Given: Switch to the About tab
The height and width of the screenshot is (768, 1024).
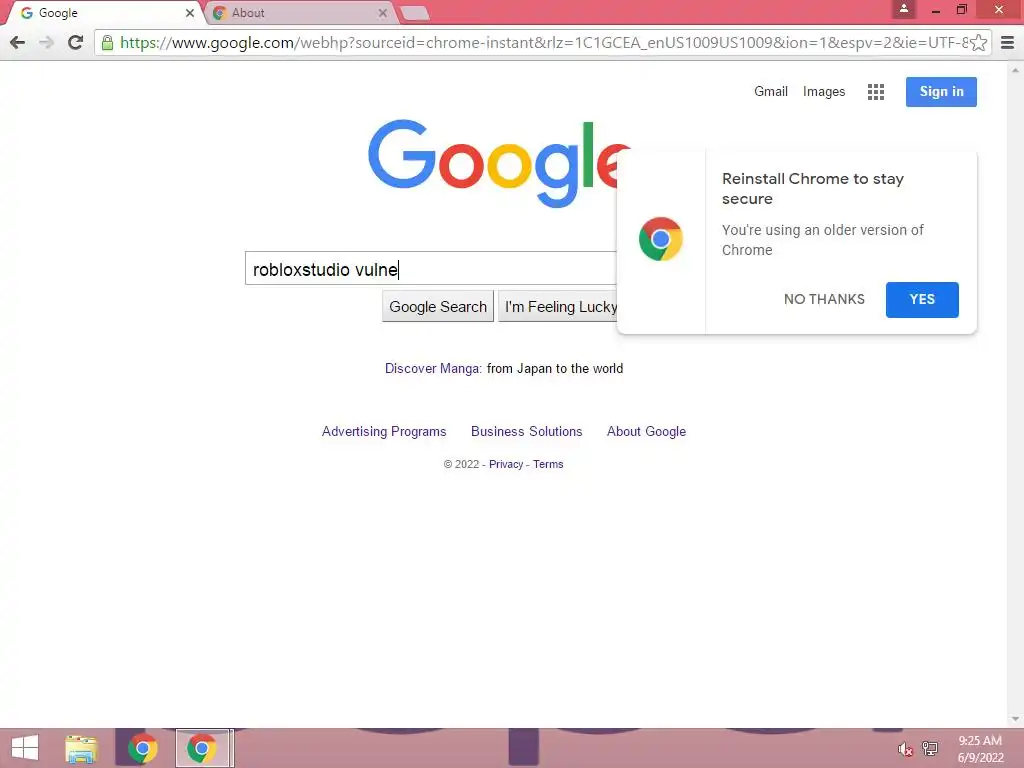Looking at the screenshot, I should pyautogui.click(x=300, y=13).
